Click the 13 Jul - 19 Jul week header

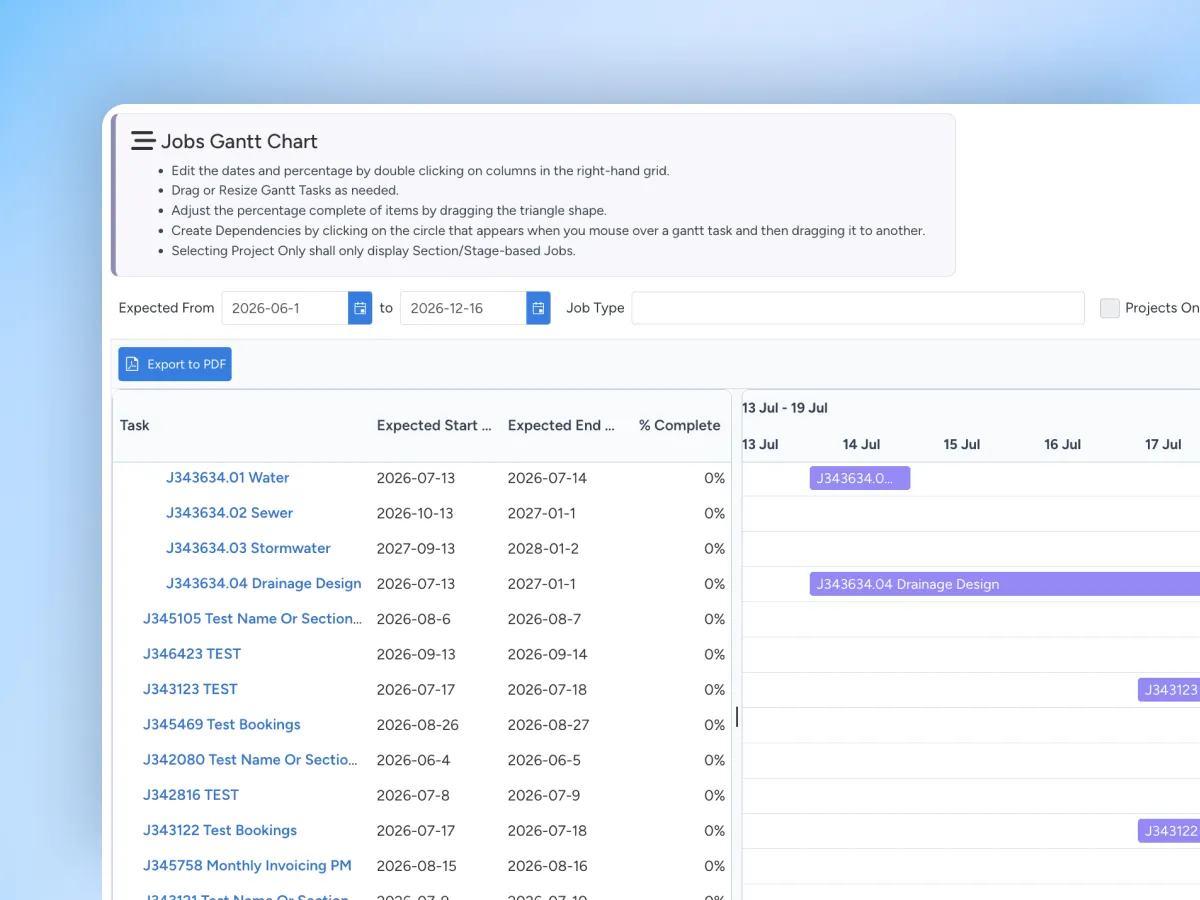click(785, 408)
